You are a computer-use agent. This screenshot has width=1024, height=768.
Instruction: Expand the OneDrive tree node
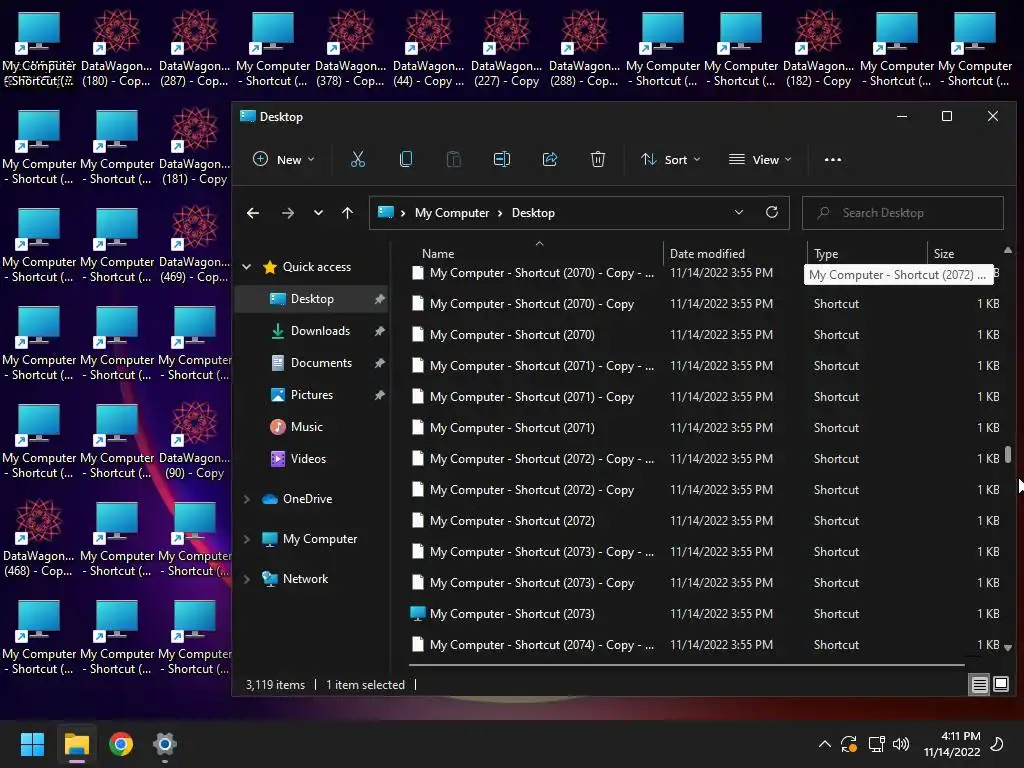click(247, 499)
